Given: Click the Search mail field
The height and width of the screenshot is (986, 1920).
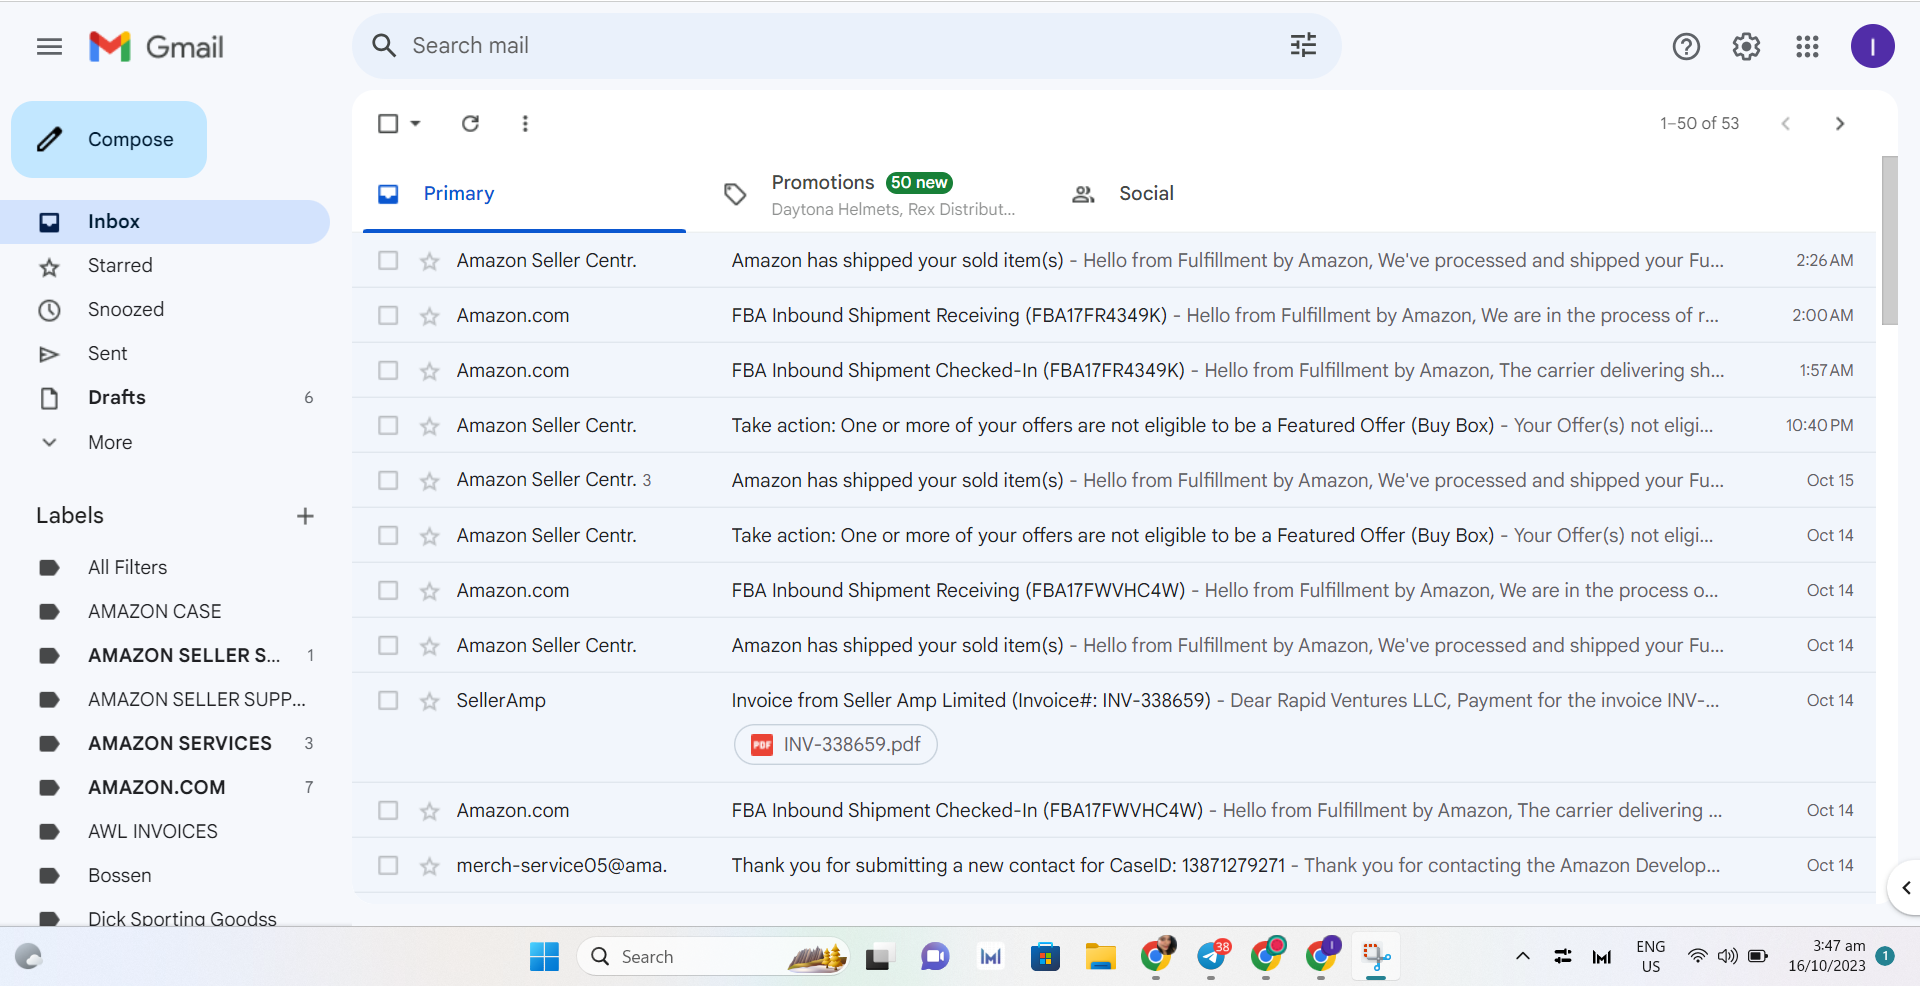Looking at the screenshot, I should (x=846, y=46).
